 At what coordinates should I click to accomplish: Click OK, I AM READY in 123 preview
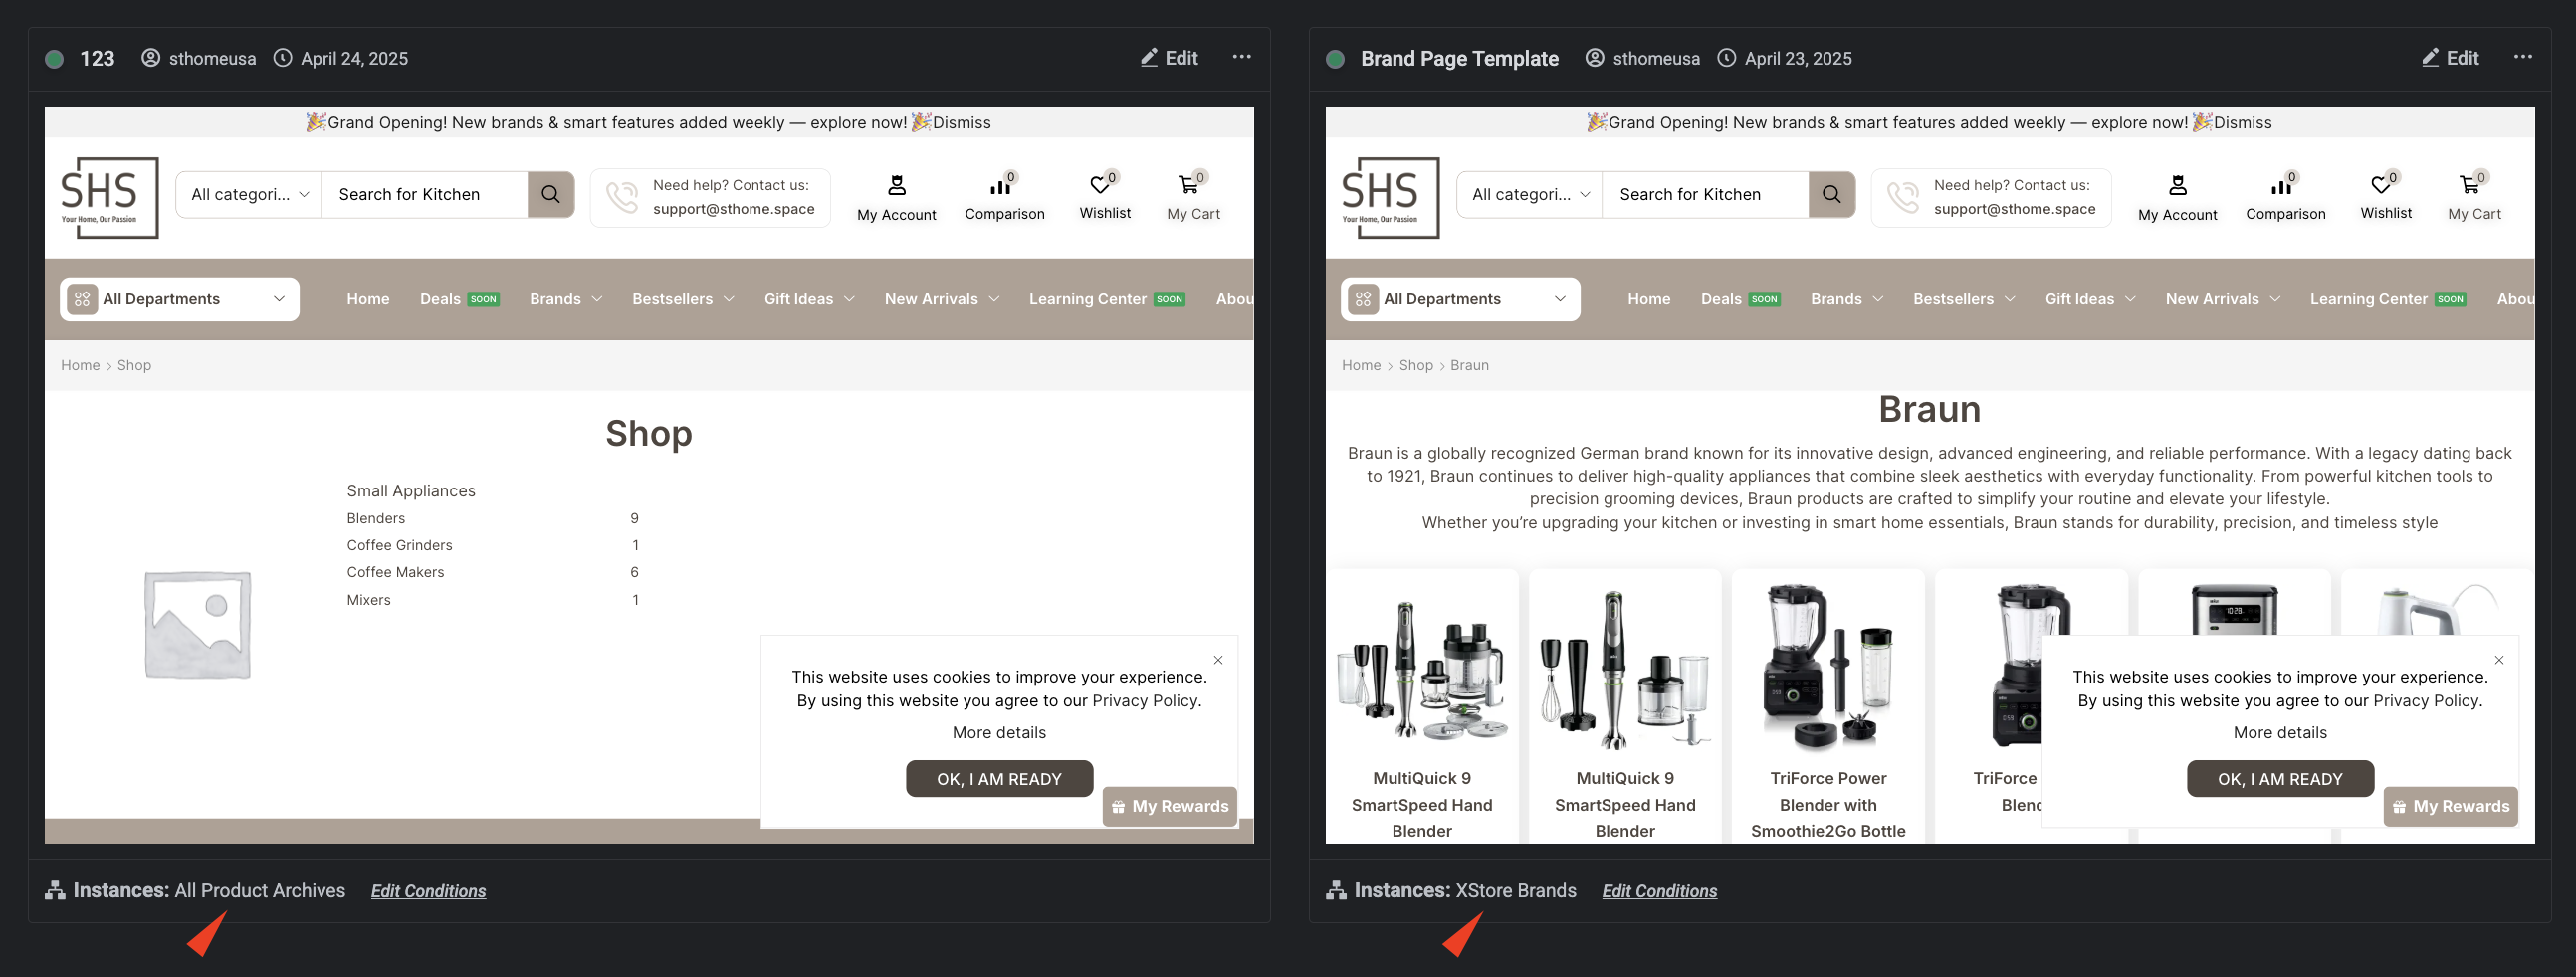click(x=999, y=779)
